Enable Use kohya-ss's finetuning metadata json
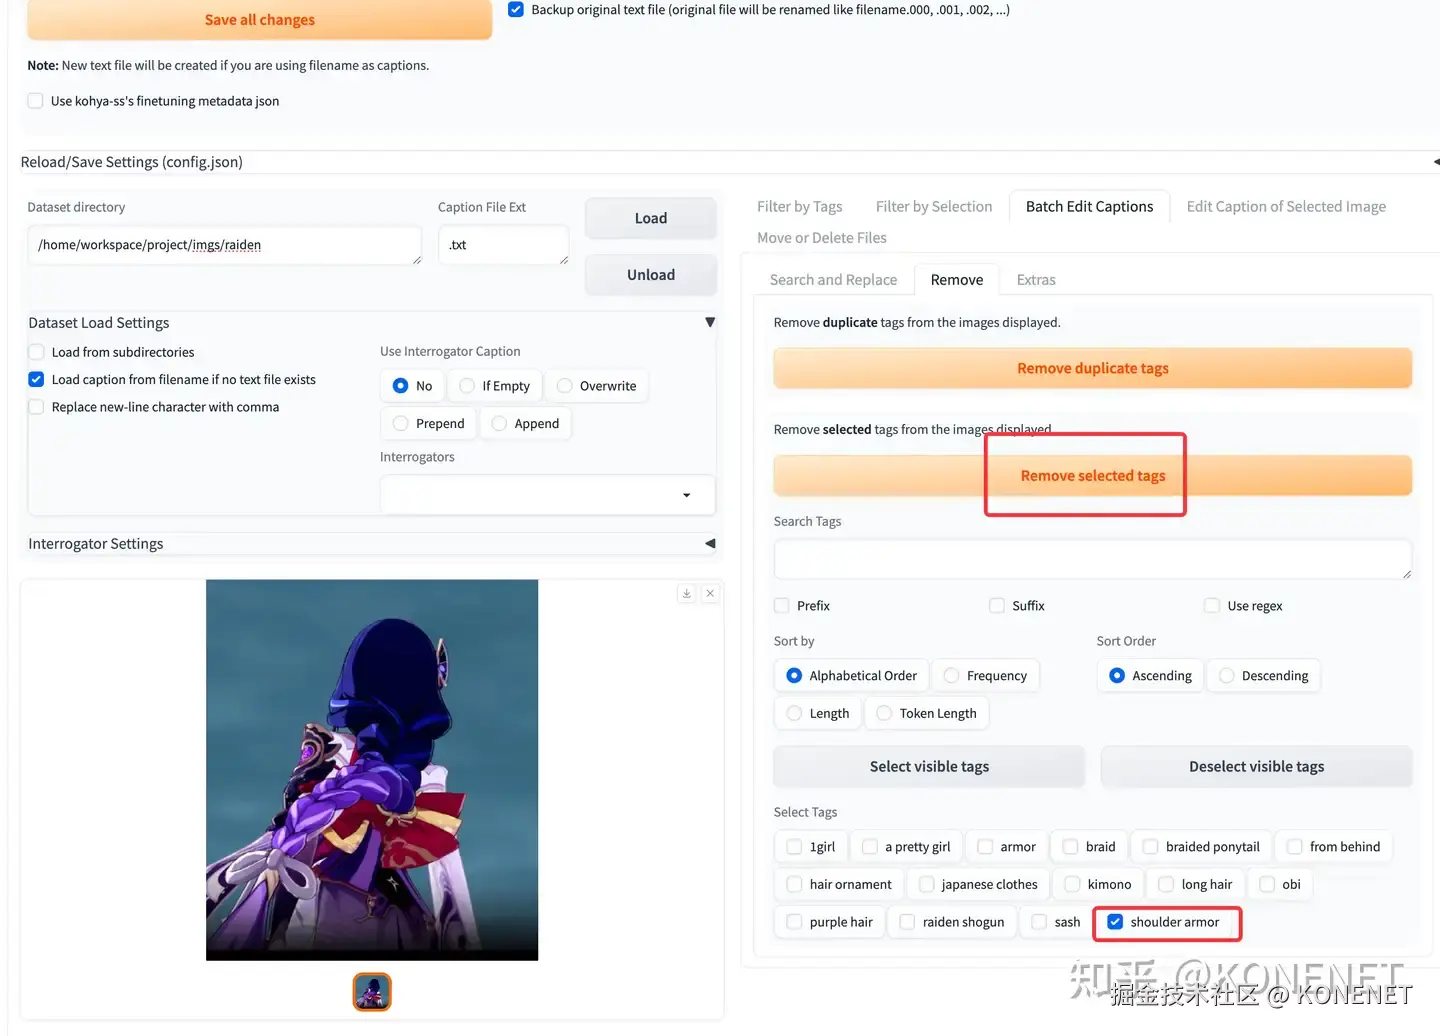The width and height of the screenshot is (1440, 1036). 36,101
